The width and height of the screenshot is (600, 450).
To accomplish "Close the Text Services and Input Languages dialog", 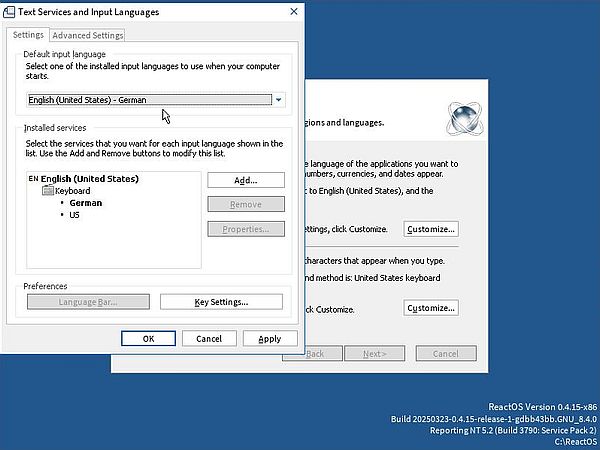I will point(292,11).
